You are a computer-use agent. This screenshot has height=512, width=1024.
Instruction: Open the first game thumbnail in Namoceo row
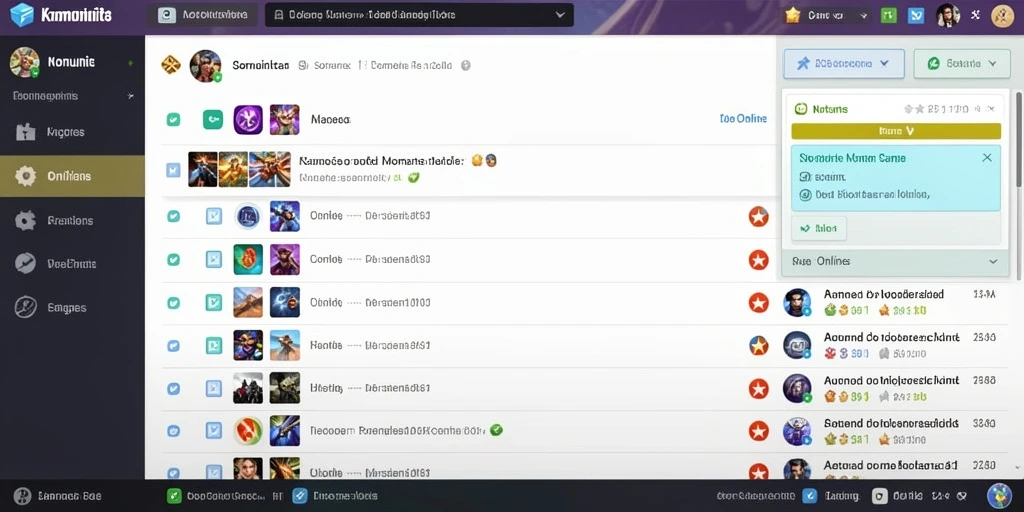pos(202,169)
